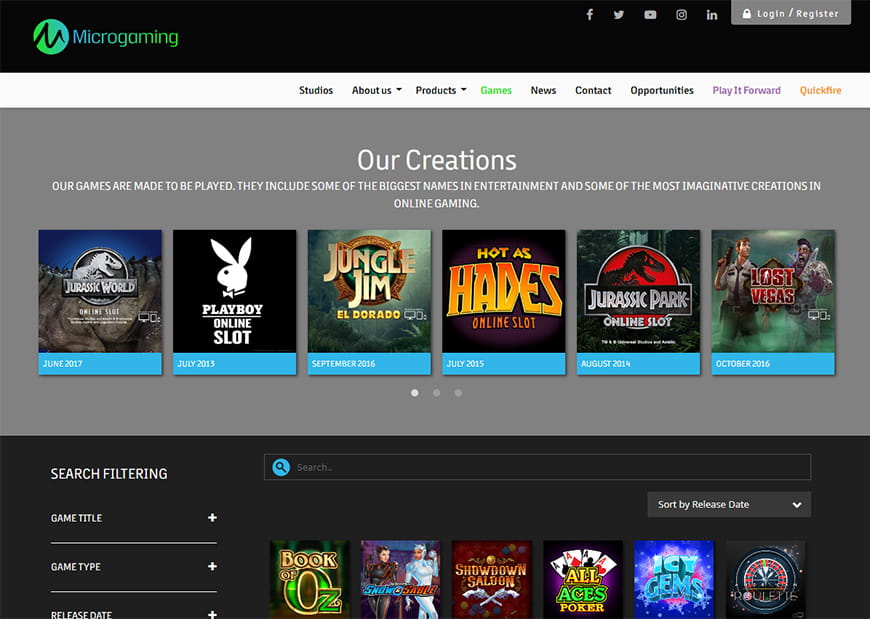Expand the Game Type filter
The image size is (870, 619).
tap(212, 567)
